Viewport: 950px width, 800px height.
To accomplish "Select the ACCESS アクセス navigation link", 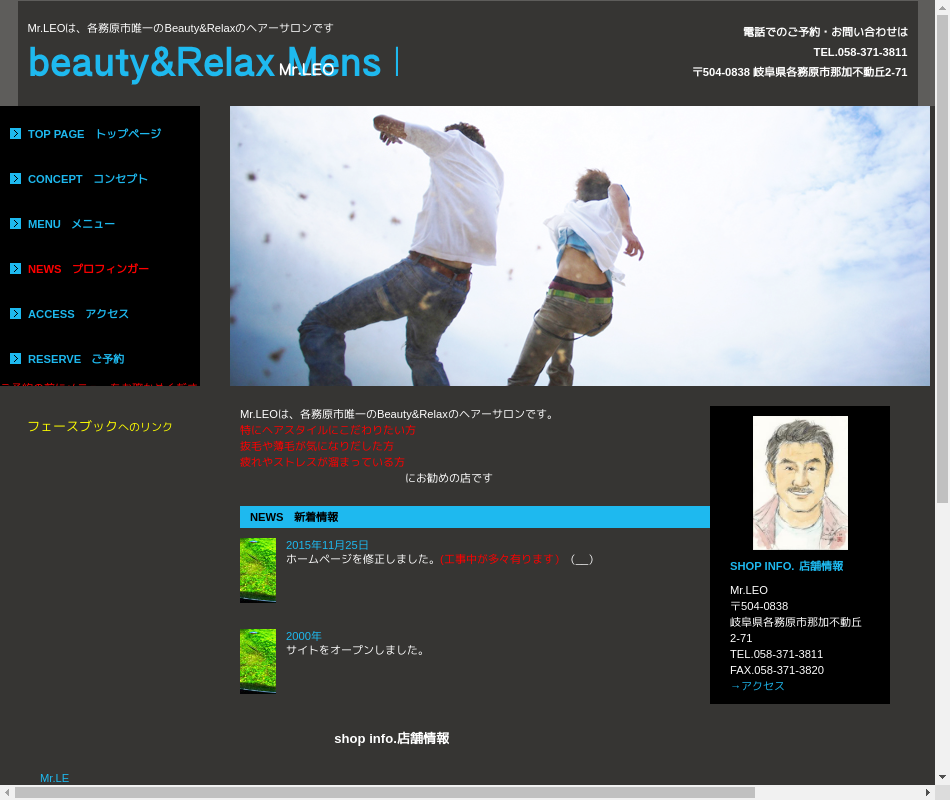I will [78, 314].
